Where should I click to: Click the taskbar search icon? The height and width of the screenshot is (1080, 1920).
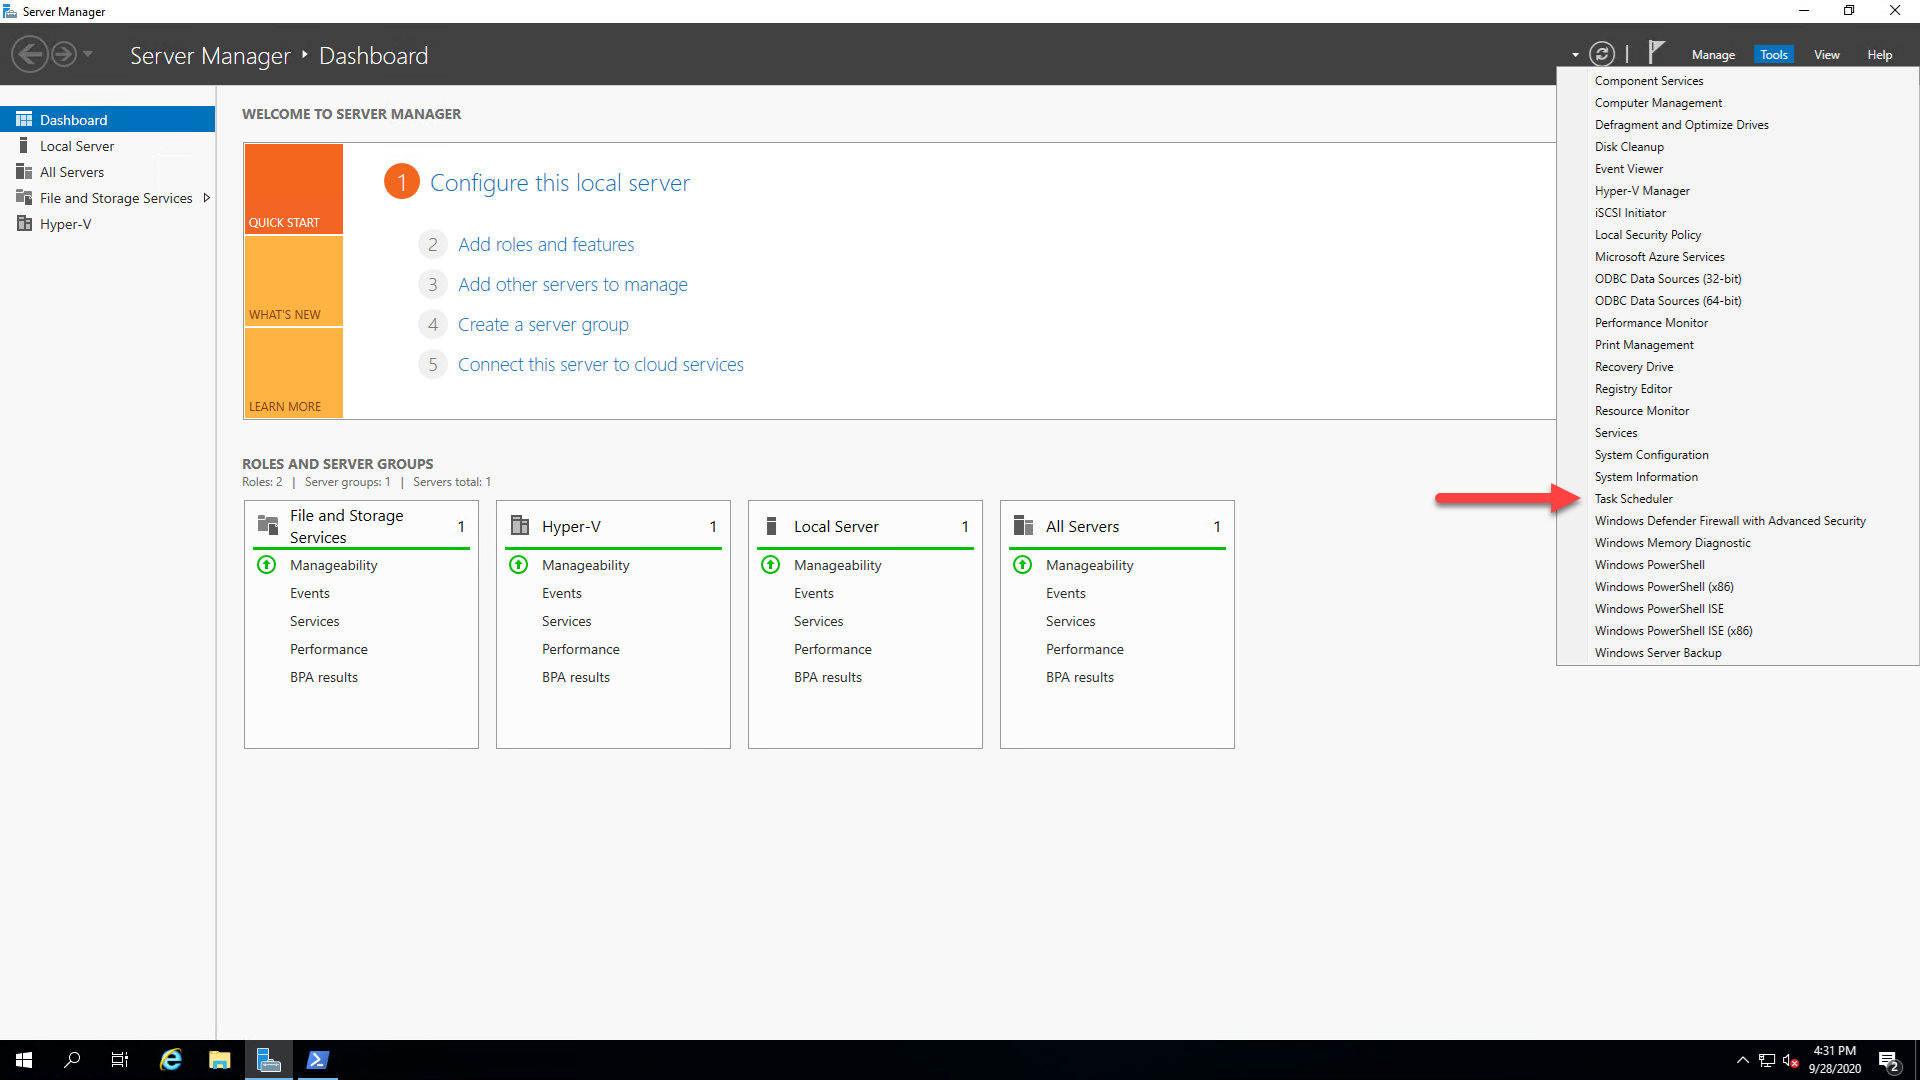72,1060
